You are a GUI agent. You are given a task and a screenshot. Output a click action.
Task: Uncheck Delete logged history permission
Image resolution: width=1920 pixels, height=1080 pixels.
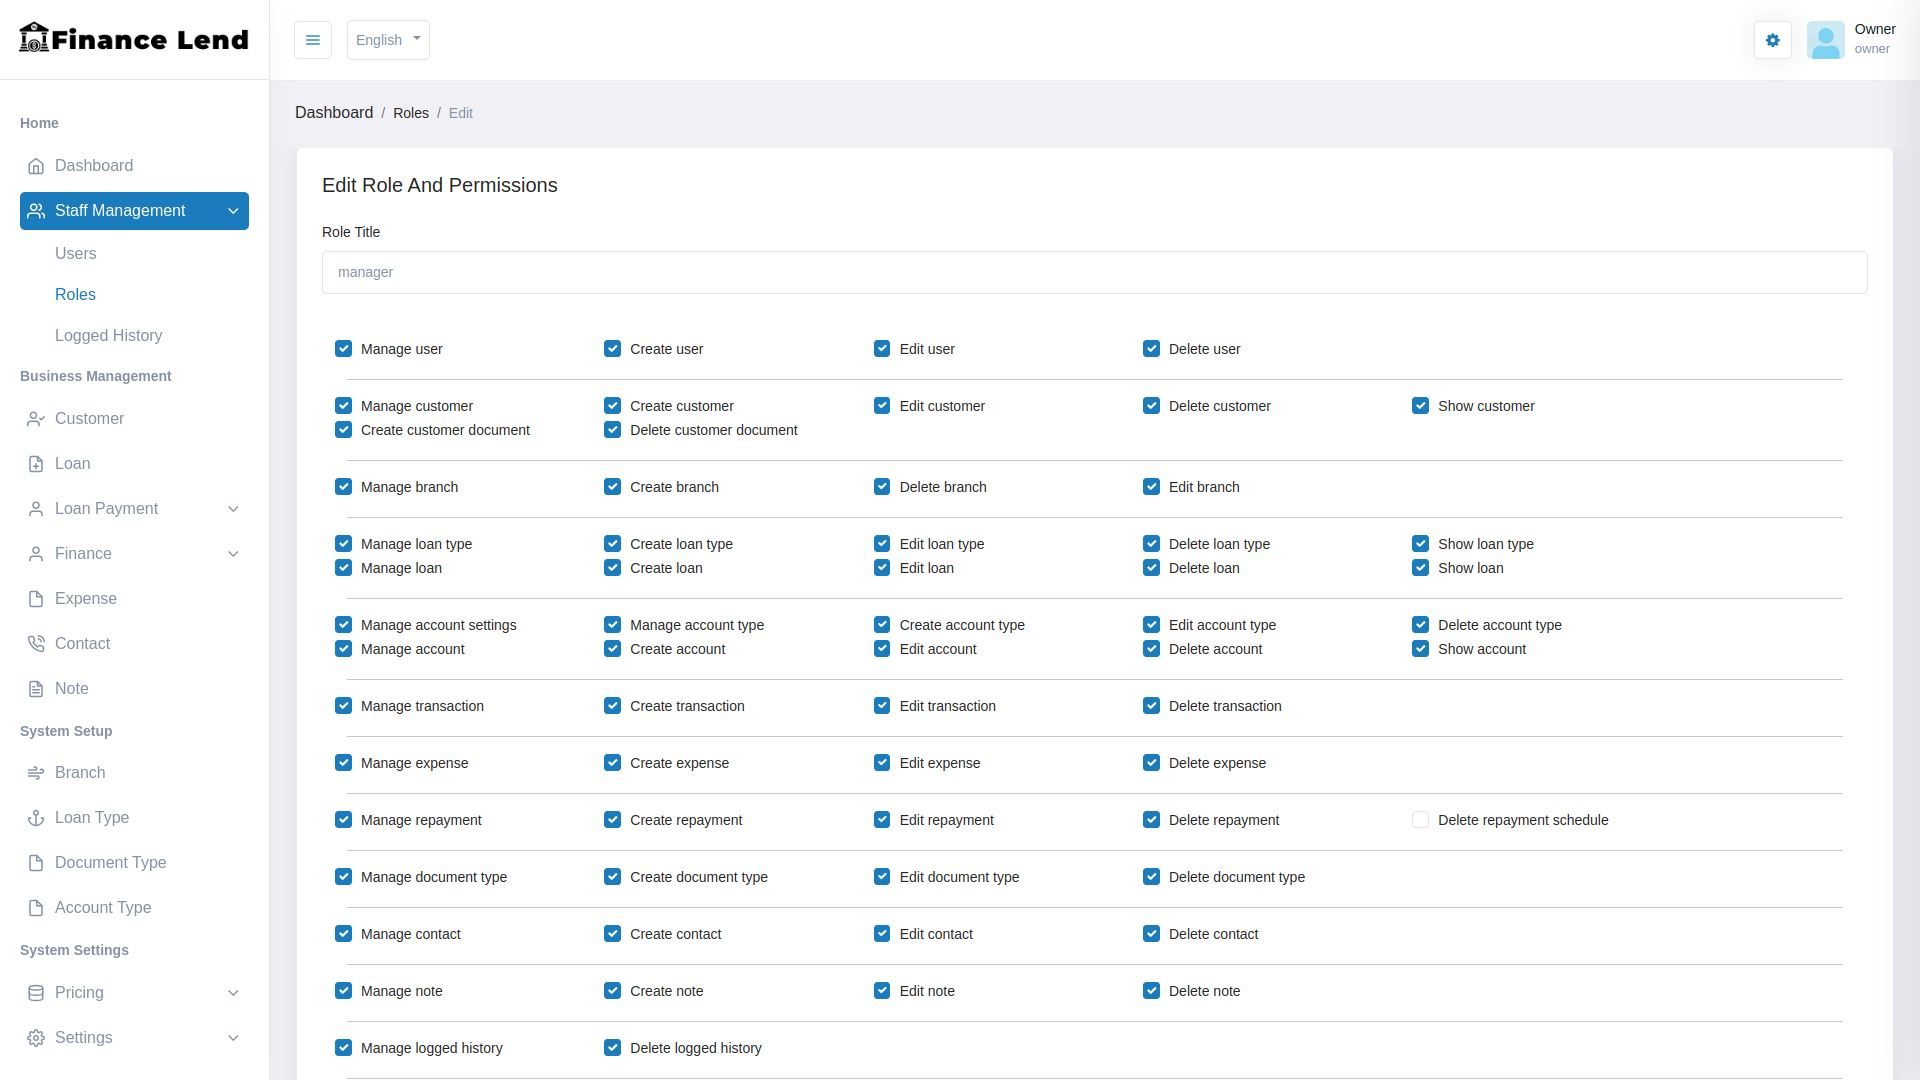[613, 1048]
